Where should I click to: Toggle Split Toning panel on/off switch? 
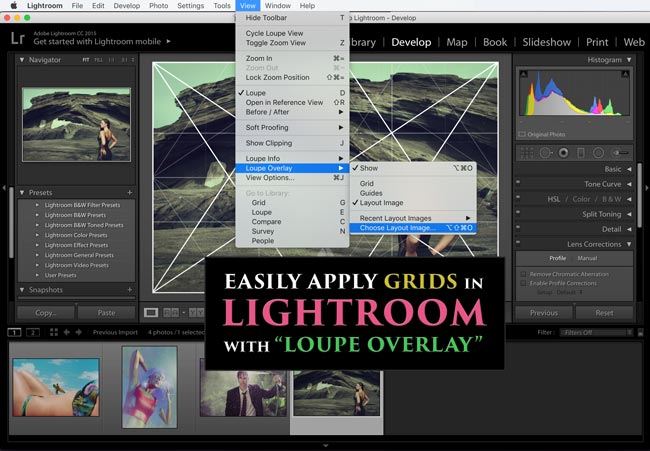pos(518,211)
